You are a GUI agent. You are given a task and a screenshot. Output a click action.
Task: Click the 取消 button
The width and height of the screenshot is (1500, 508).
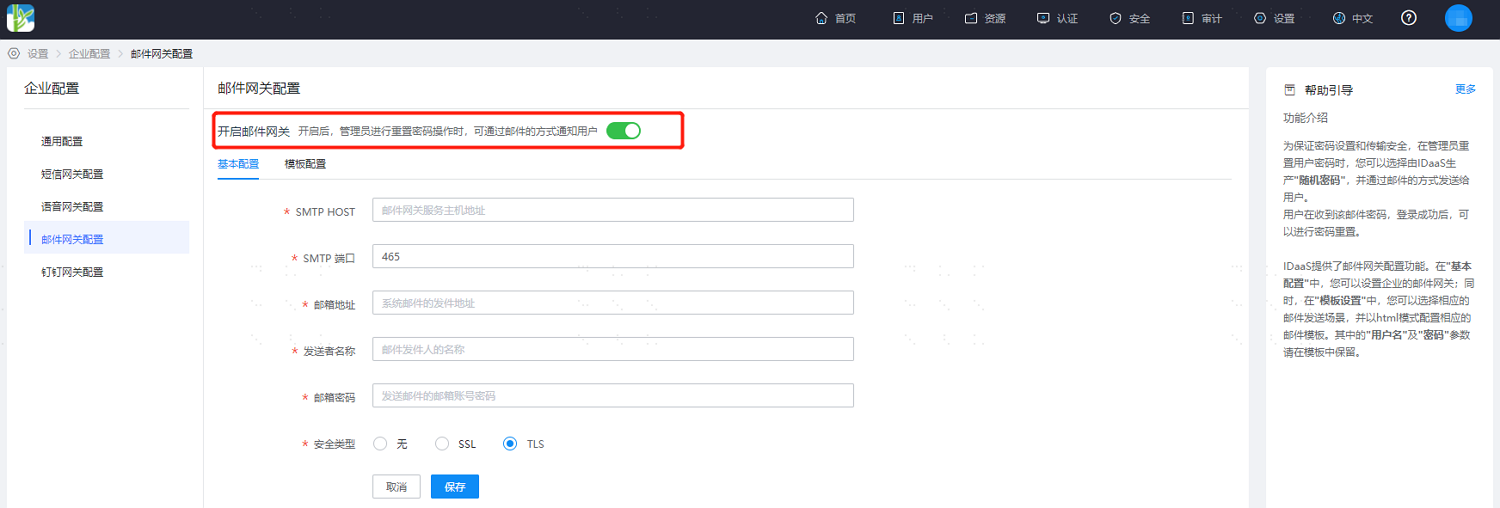point(396,487)
